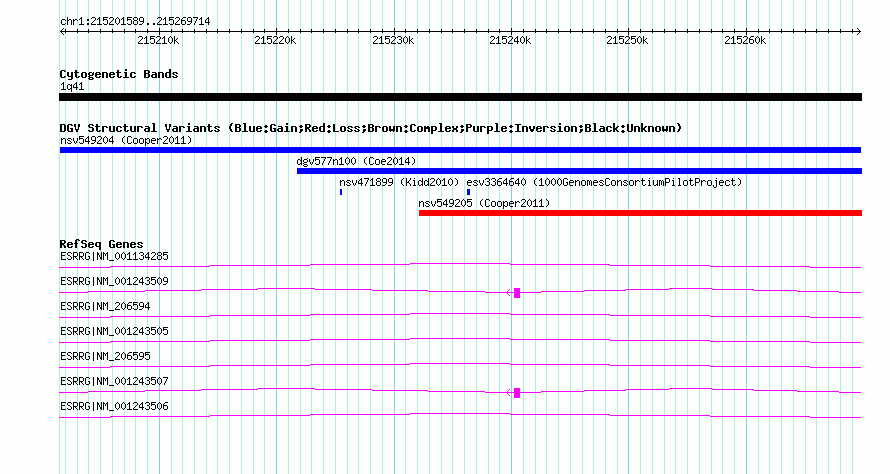The image size is (890, 474).
Task: Click the RefSeq Genes track title
Action: (x=101, y=244)
